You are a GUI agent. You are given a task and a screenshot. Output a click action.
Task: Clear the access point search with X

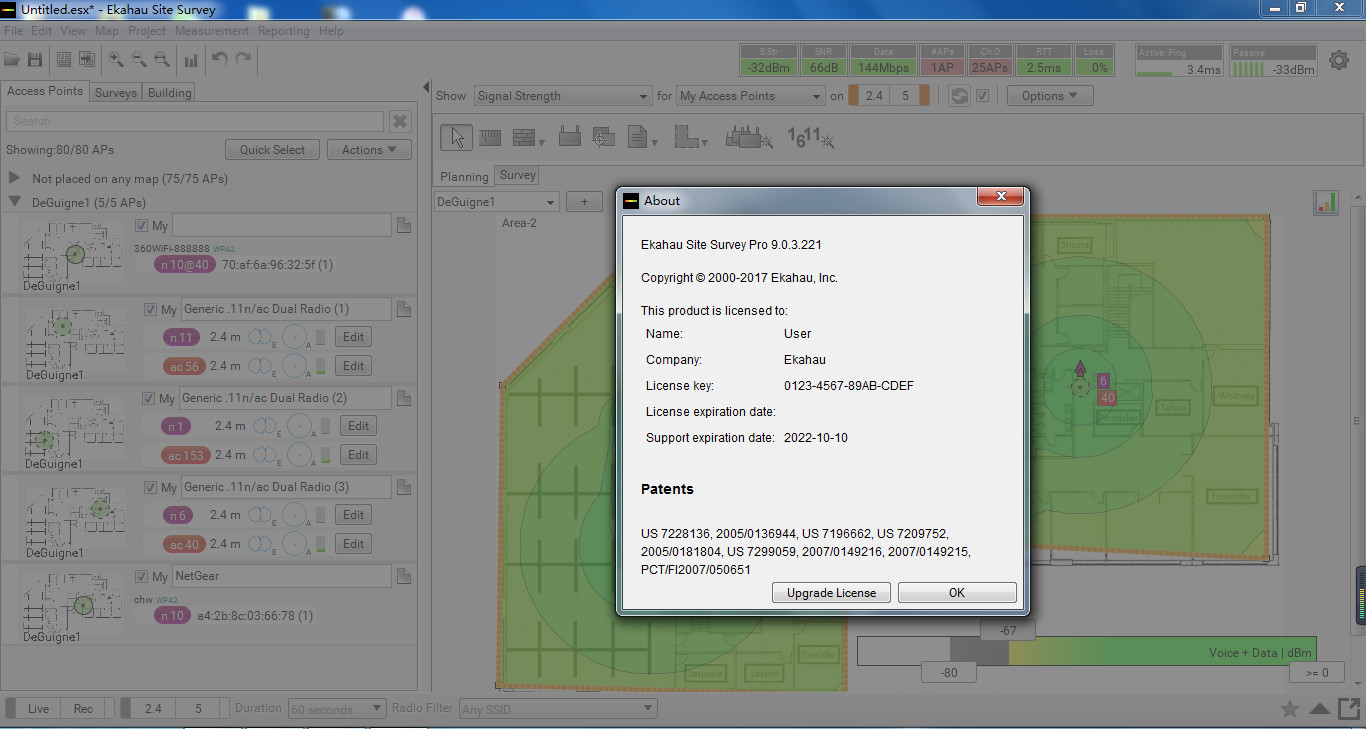400,121
